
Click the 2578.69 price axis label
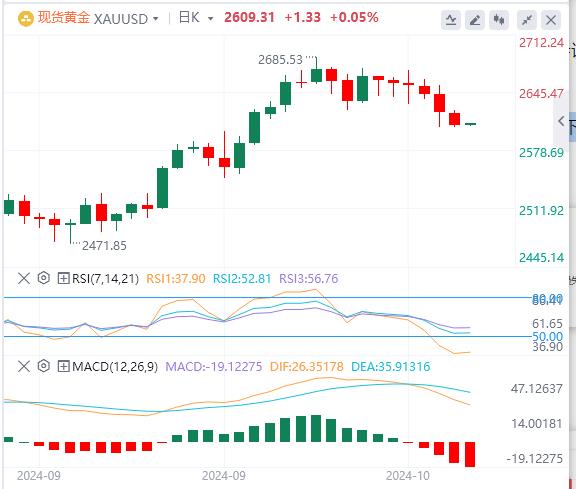click(541, 152)
